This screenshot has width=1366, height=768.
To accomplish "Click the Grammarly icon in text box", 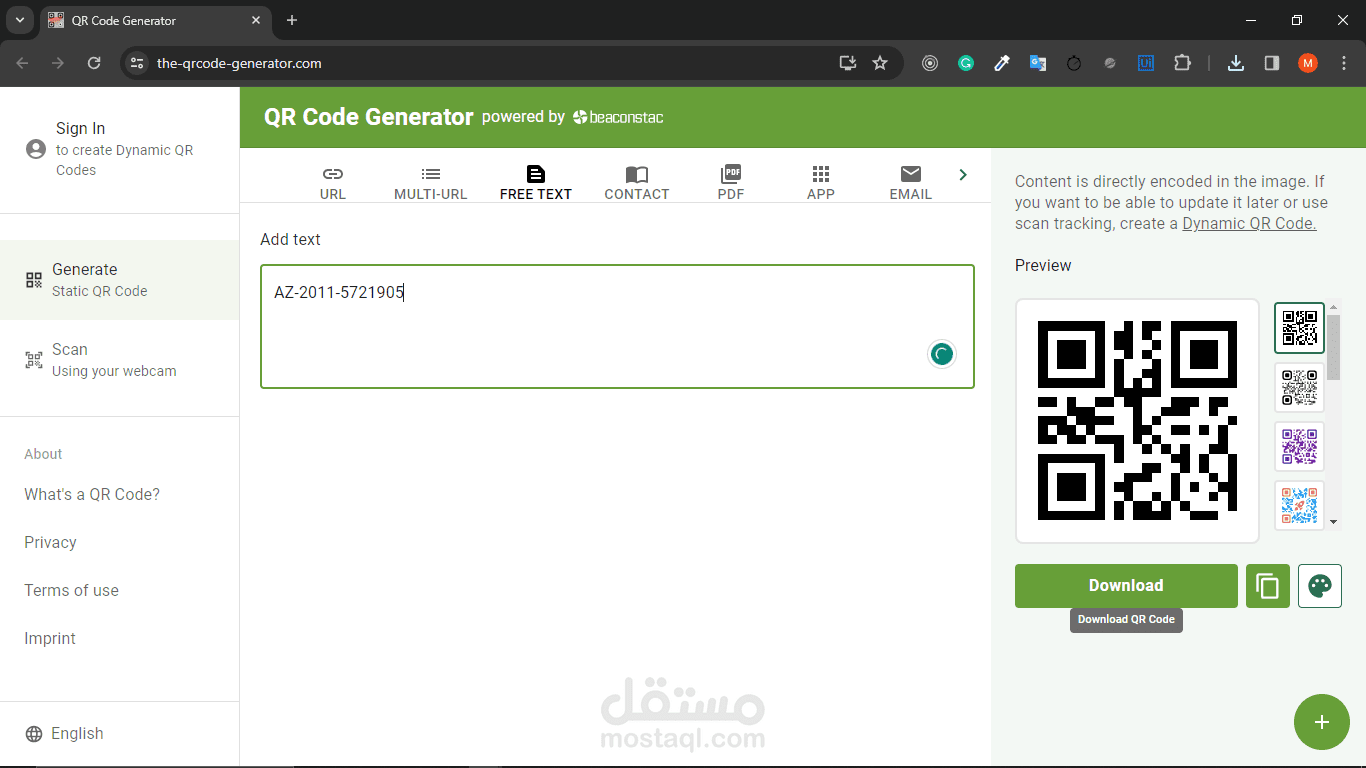I will tap(941, 353).
